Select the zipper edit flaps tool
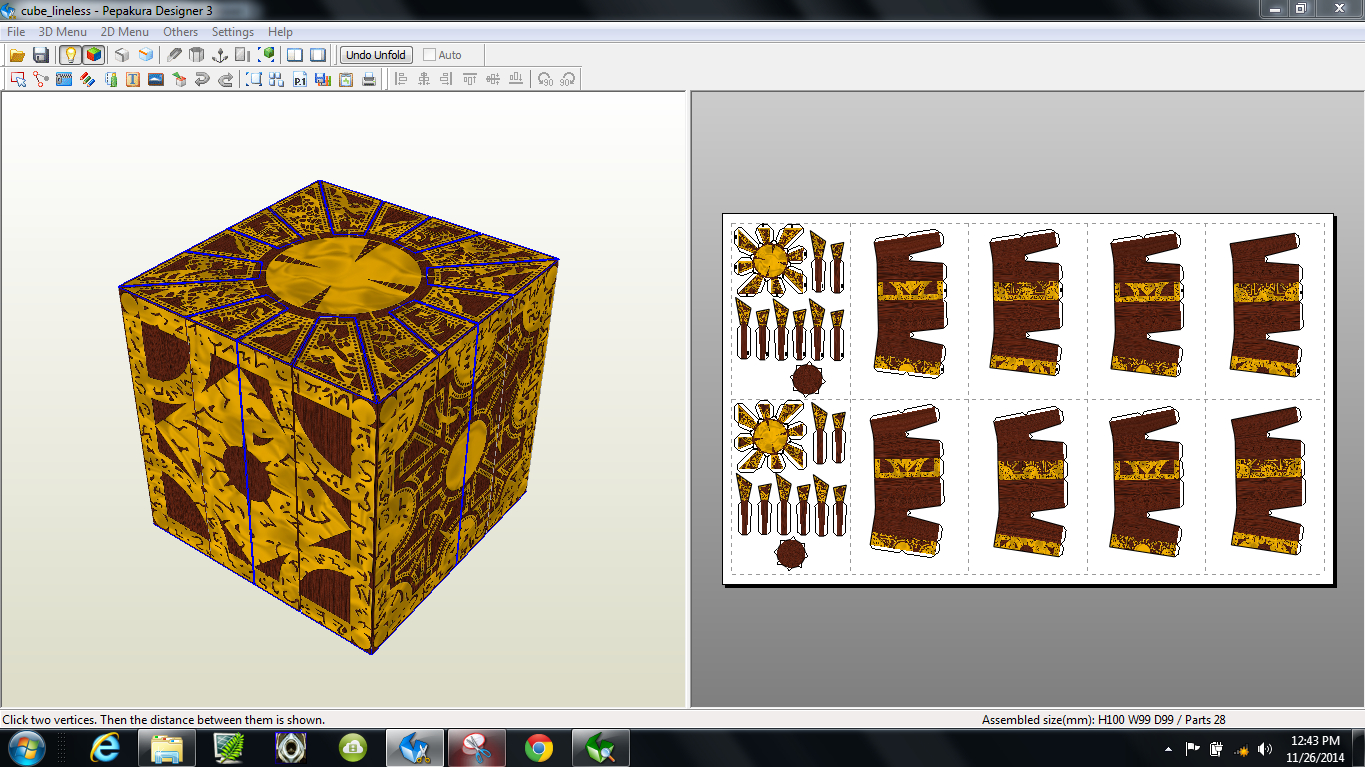 [x=64, y=79]
